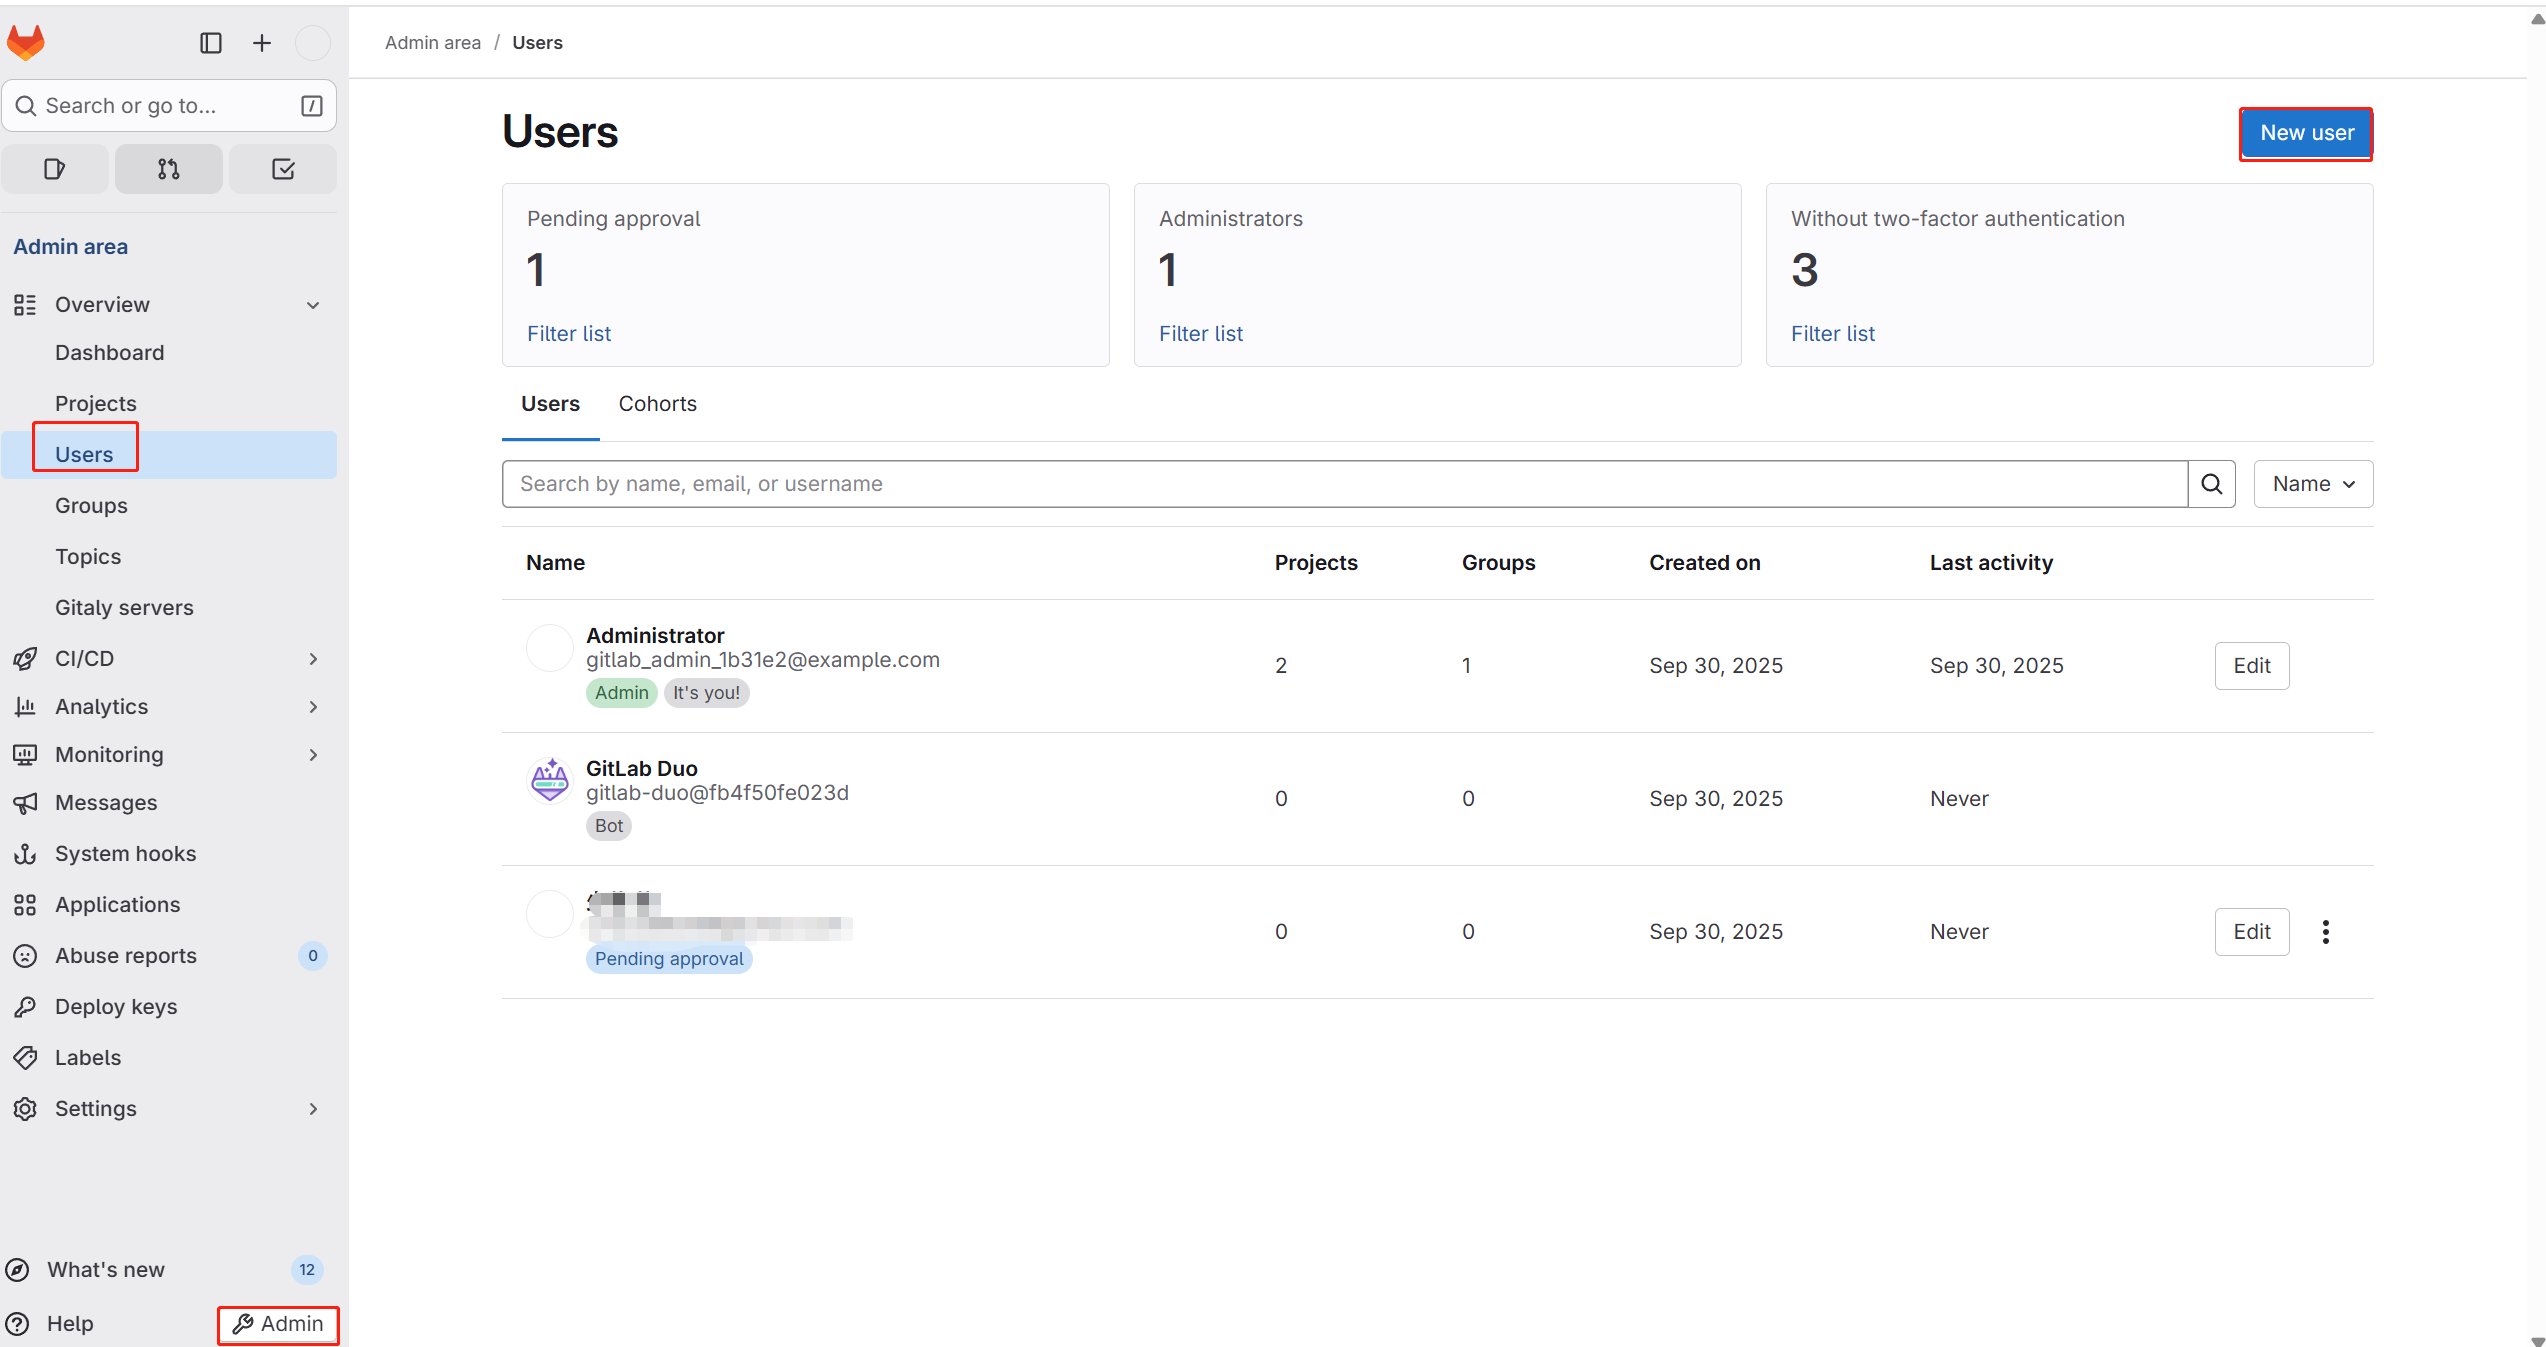The height and width of the screenshot is (1347, 2546).
Task: Open the to-do list icon
Action: point(283,169)
